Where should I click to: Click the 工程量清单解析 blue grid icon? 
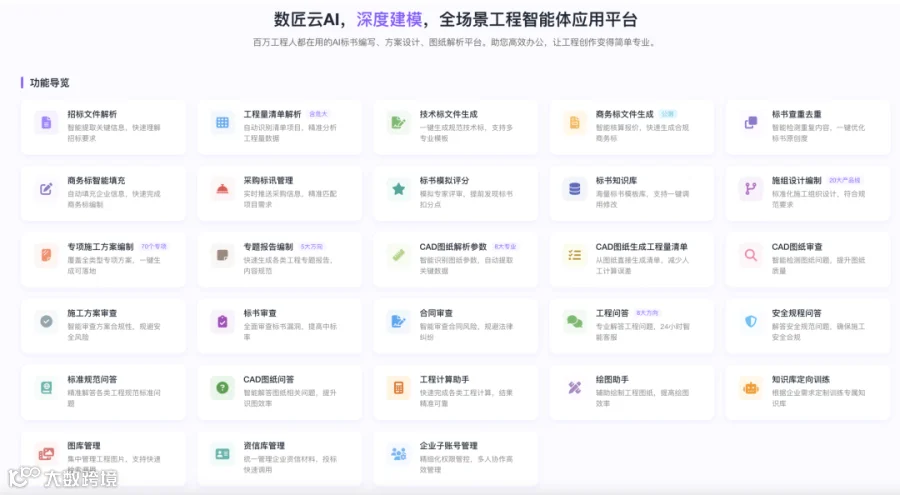(x=222, y=122)
